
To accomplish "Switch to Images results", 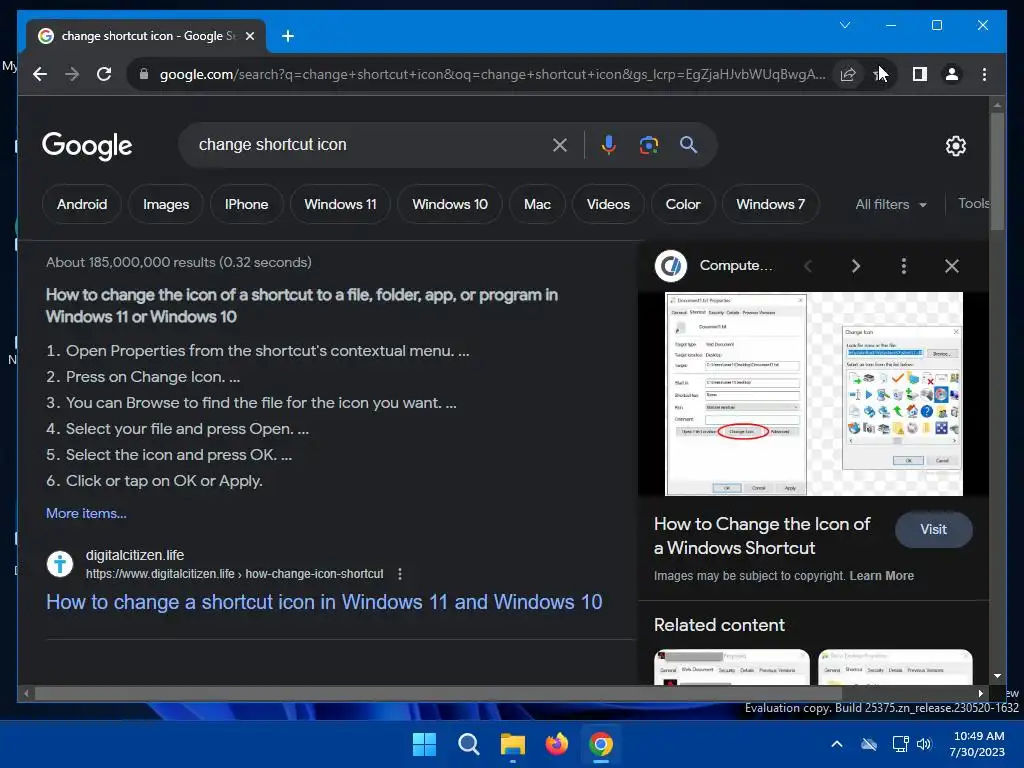I will pyautogui.click(x=166, y=204).
